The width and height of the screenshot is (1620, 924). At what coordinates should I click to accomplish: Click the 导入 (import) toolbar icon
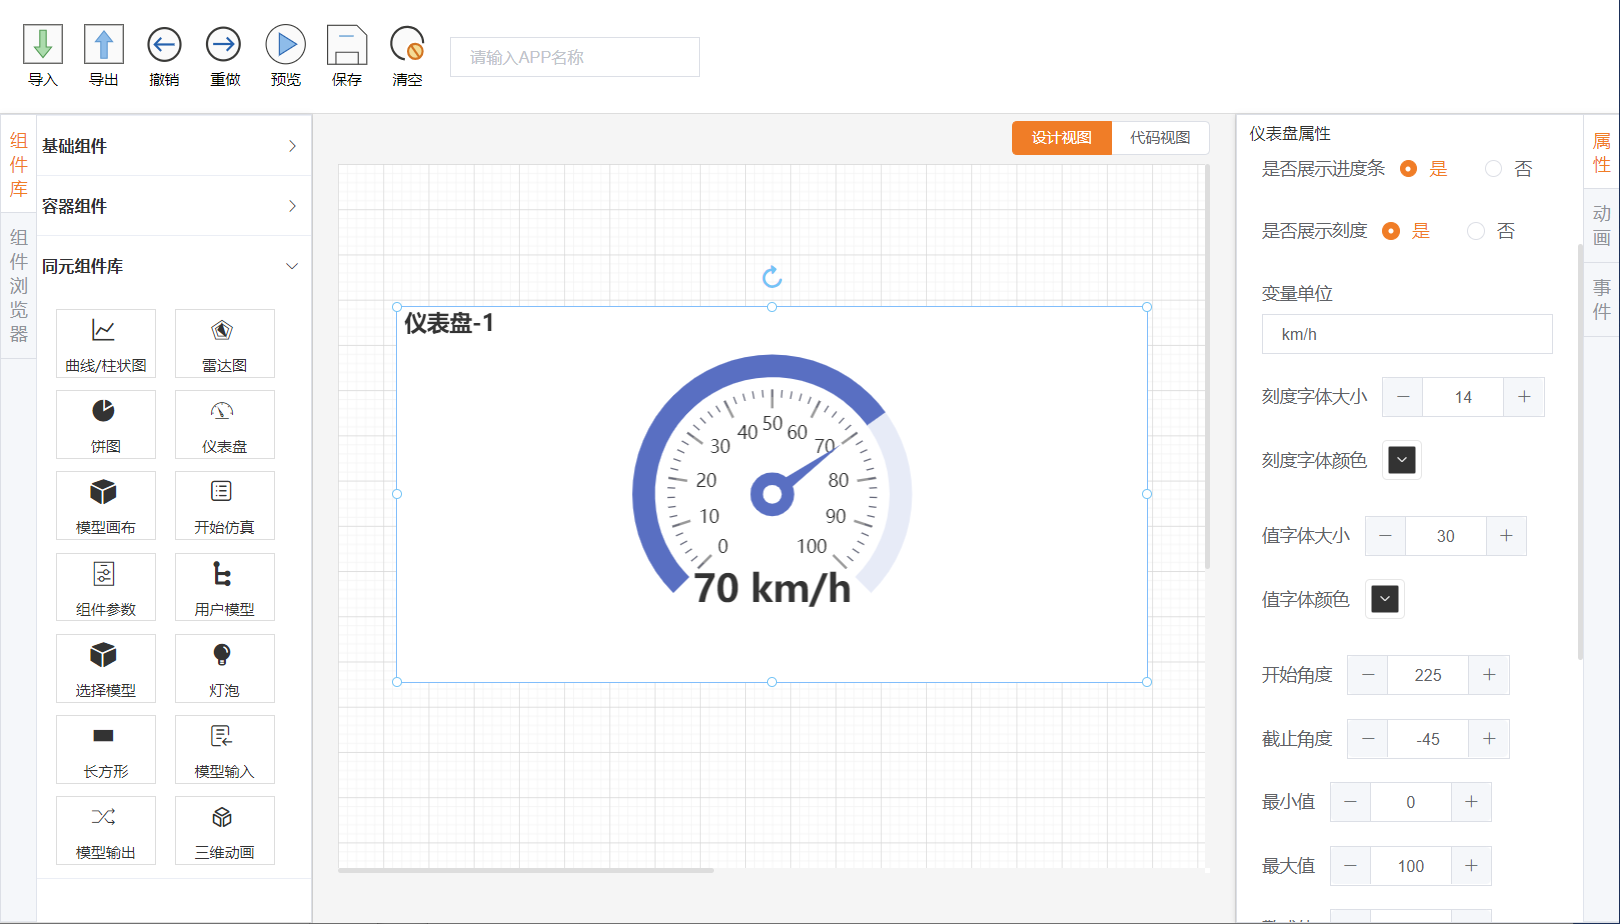[x=43, y=45]
